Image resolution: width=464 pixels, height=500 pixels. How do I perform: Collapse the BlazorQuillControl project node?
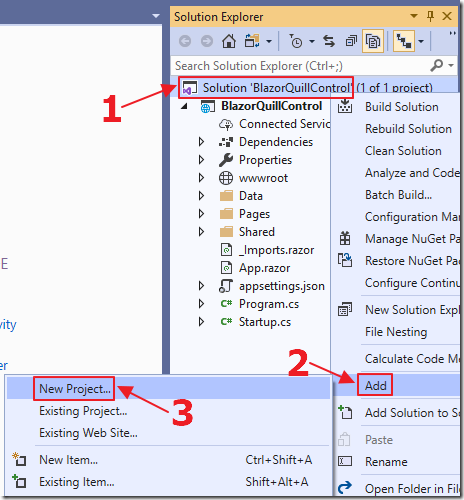click(x=184, y=106)
